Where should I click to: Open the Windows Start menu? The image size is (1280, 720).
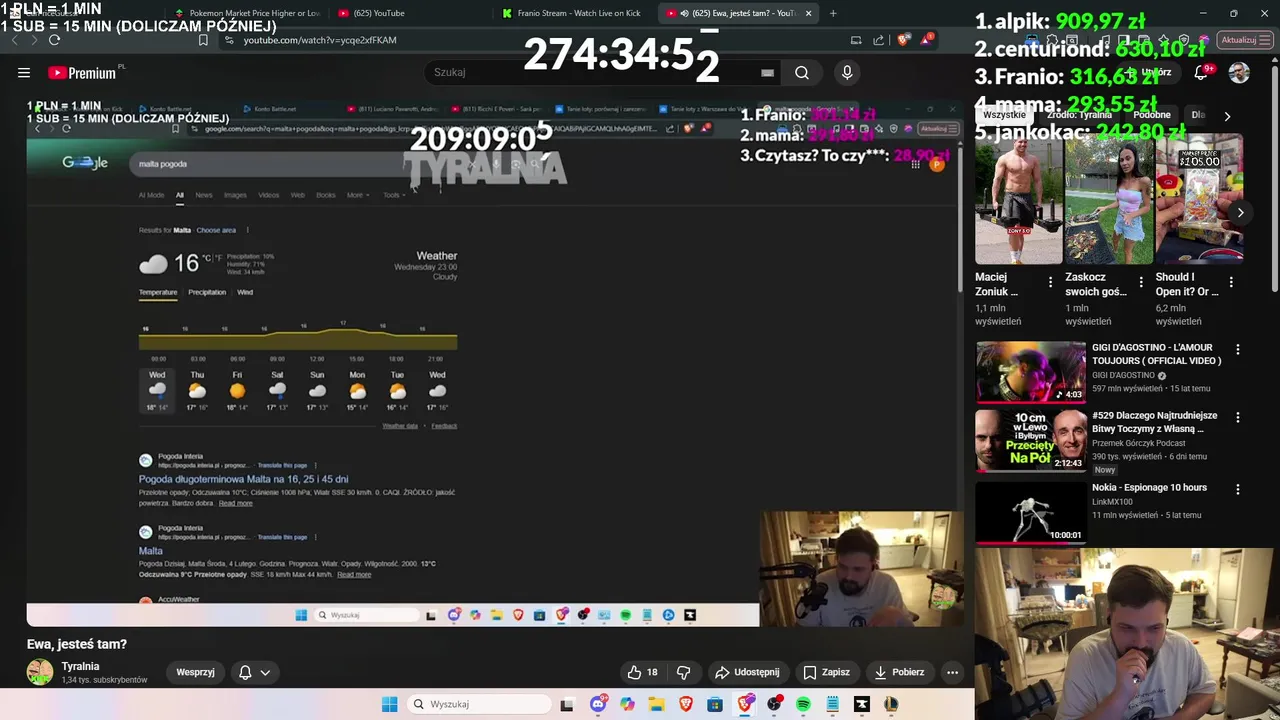[x=389, y=704]
